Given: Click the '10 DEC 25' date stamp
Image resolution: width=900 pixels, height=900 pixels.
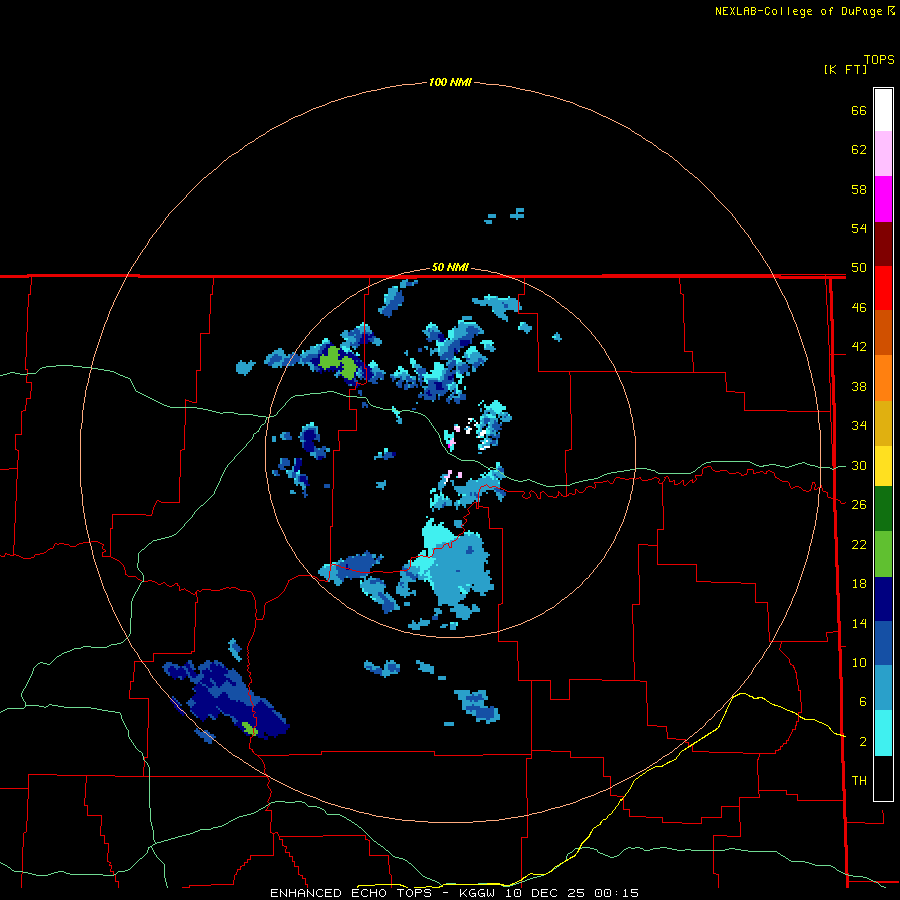Looking at the screenshot, I should coord(545,893).
